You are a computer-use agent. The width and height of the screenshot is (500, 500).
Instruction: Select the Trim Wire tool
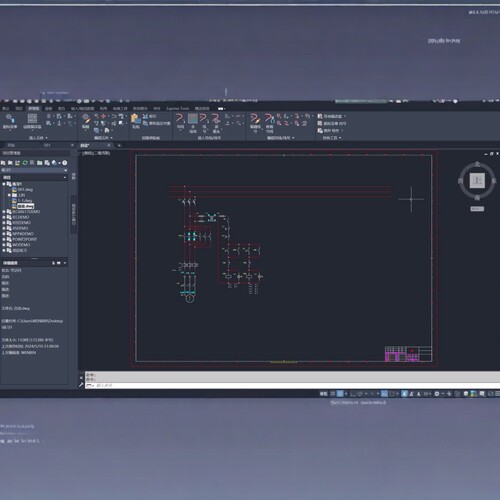269,123
